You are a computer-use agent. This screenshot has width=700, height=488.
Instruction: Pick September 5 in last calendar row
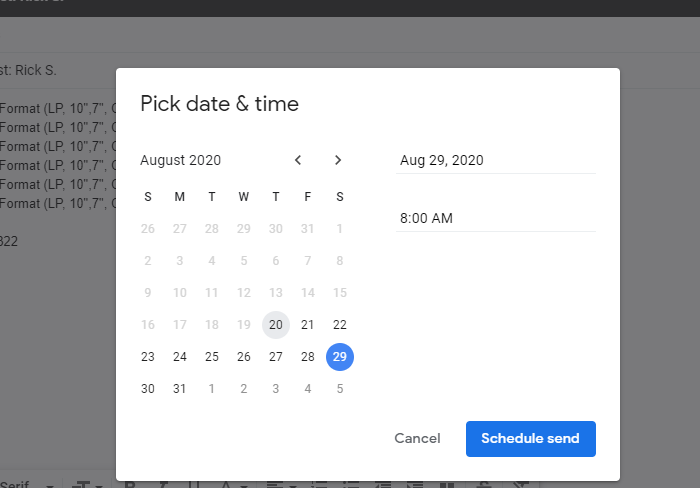click(340, 389)
